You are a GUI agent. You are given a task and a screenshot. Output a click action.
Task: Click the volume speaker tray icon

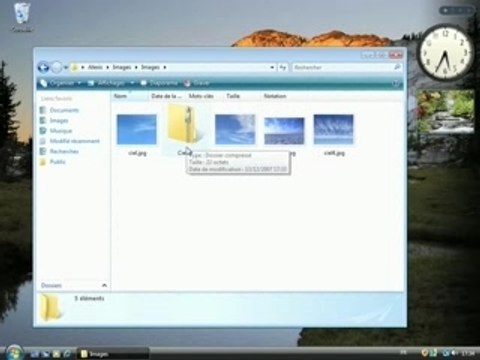tap(454, 353)
